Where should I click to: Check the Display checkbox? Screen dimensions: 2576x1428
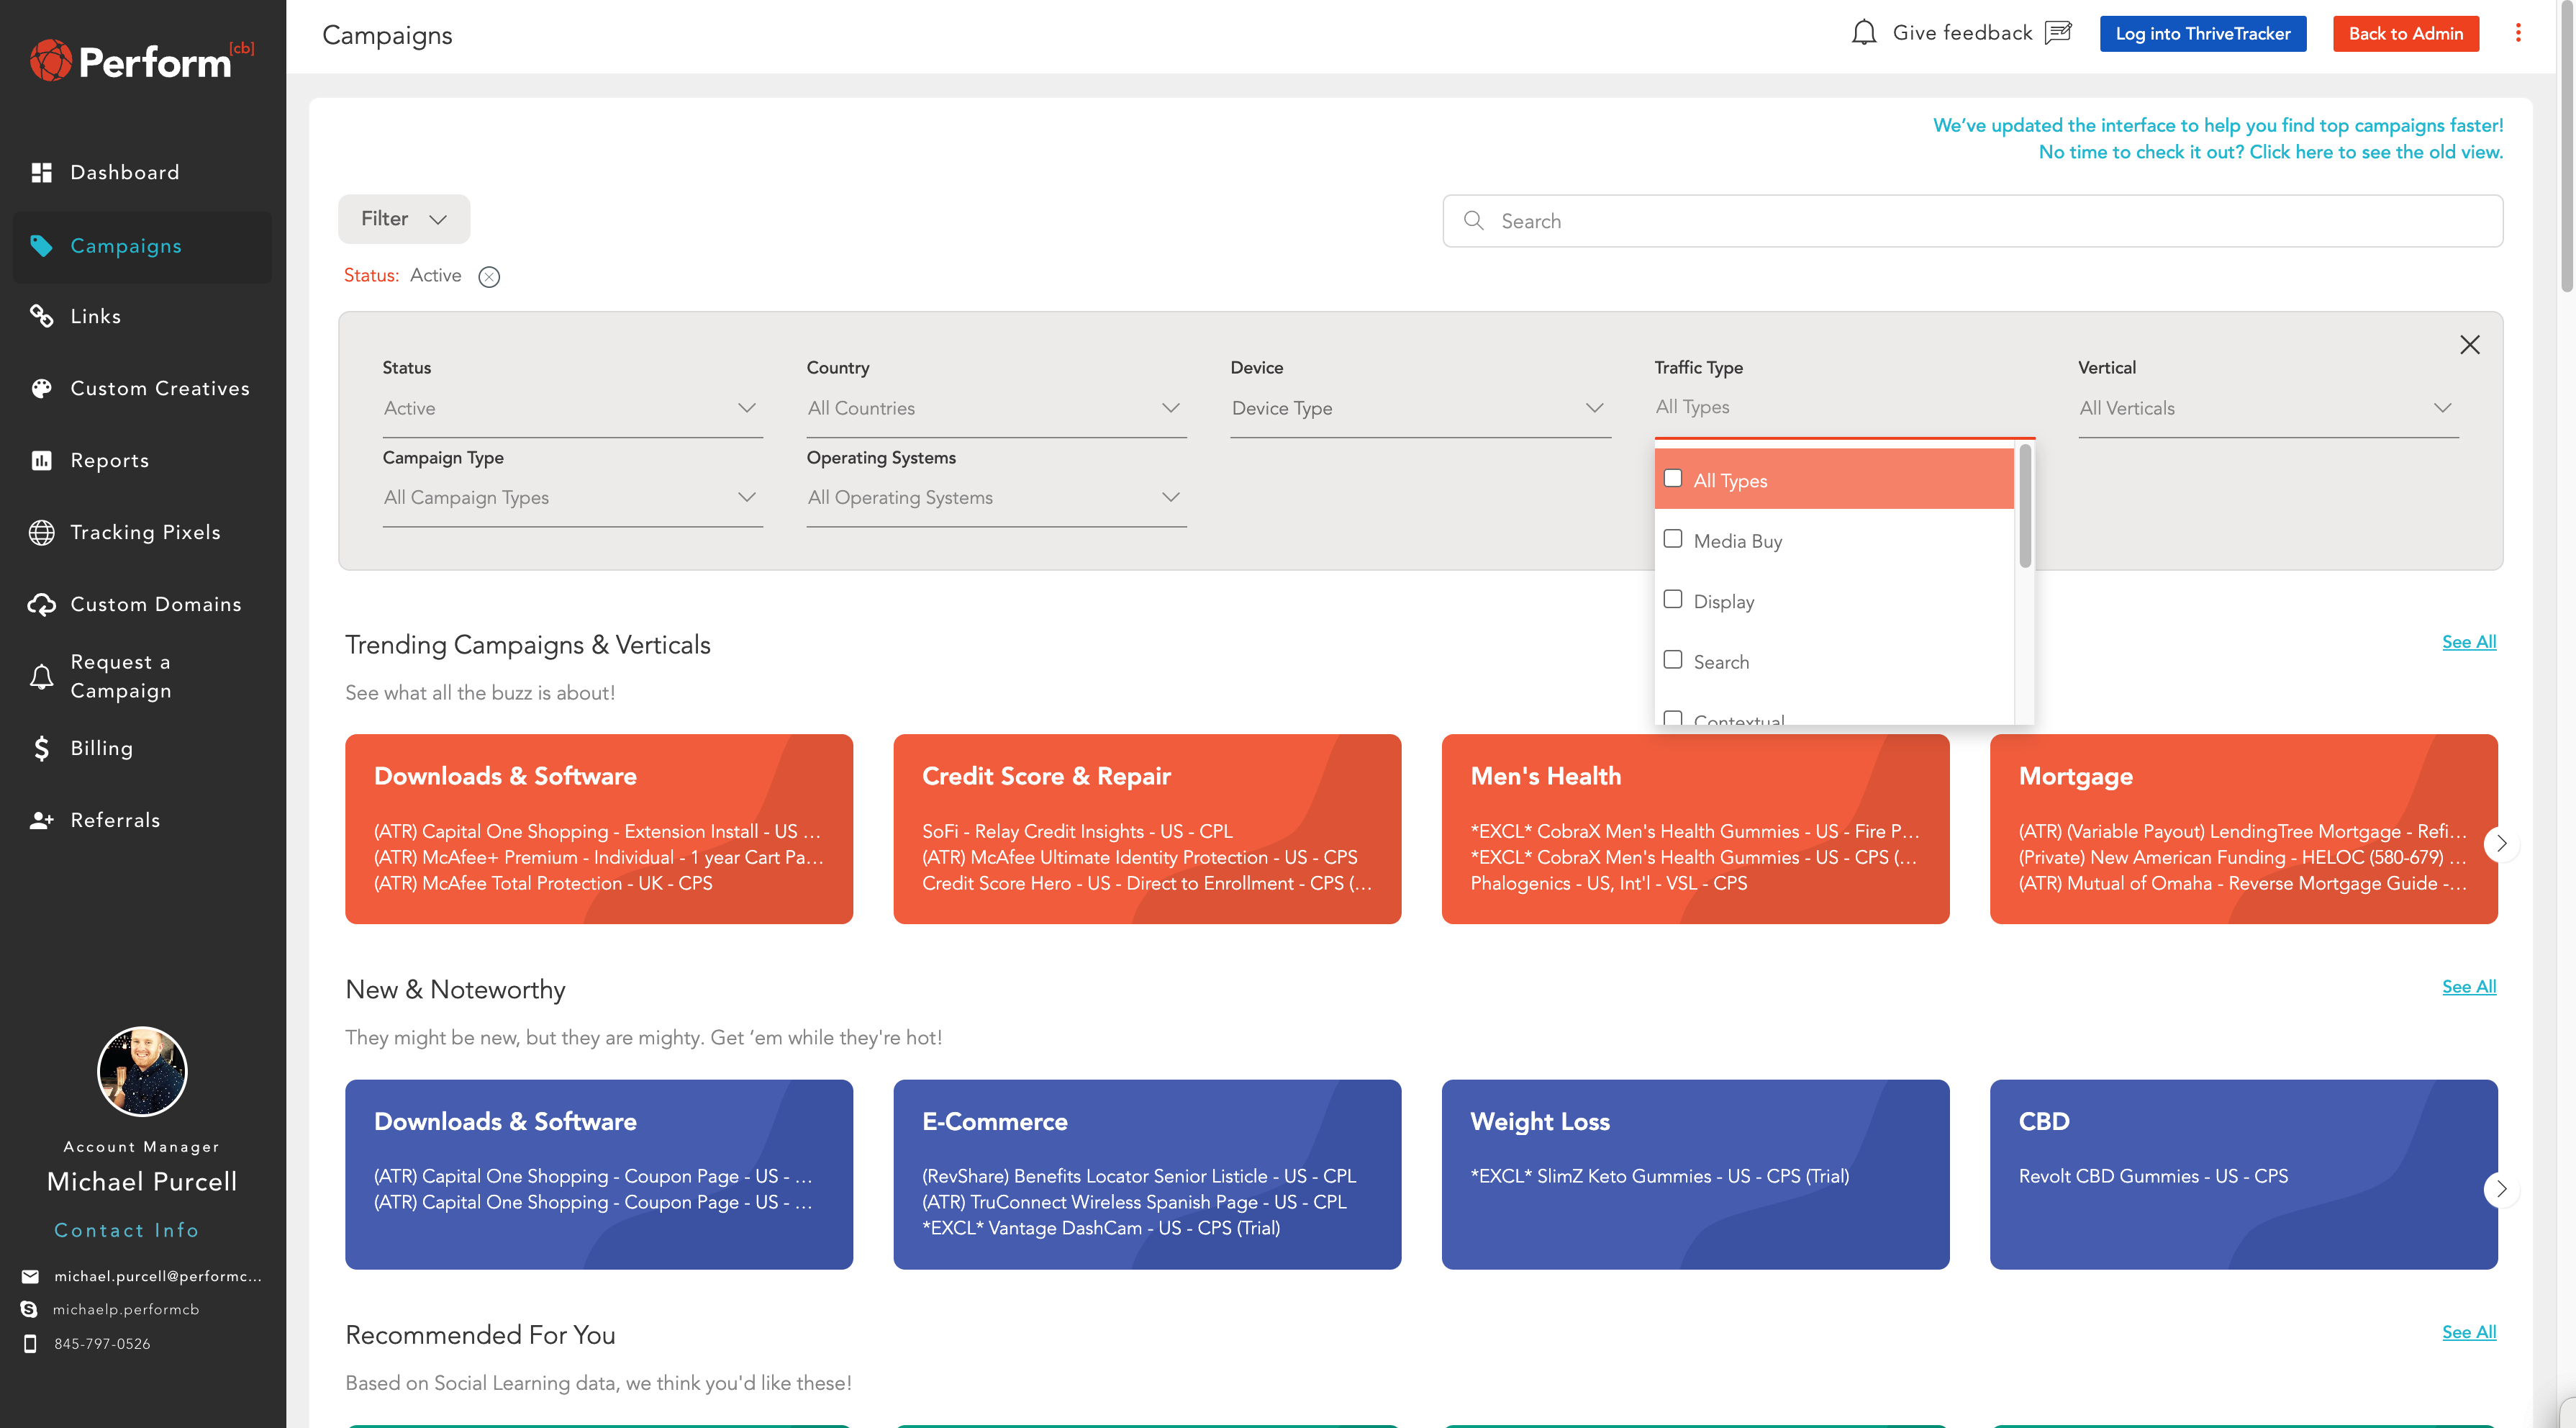1672,599
